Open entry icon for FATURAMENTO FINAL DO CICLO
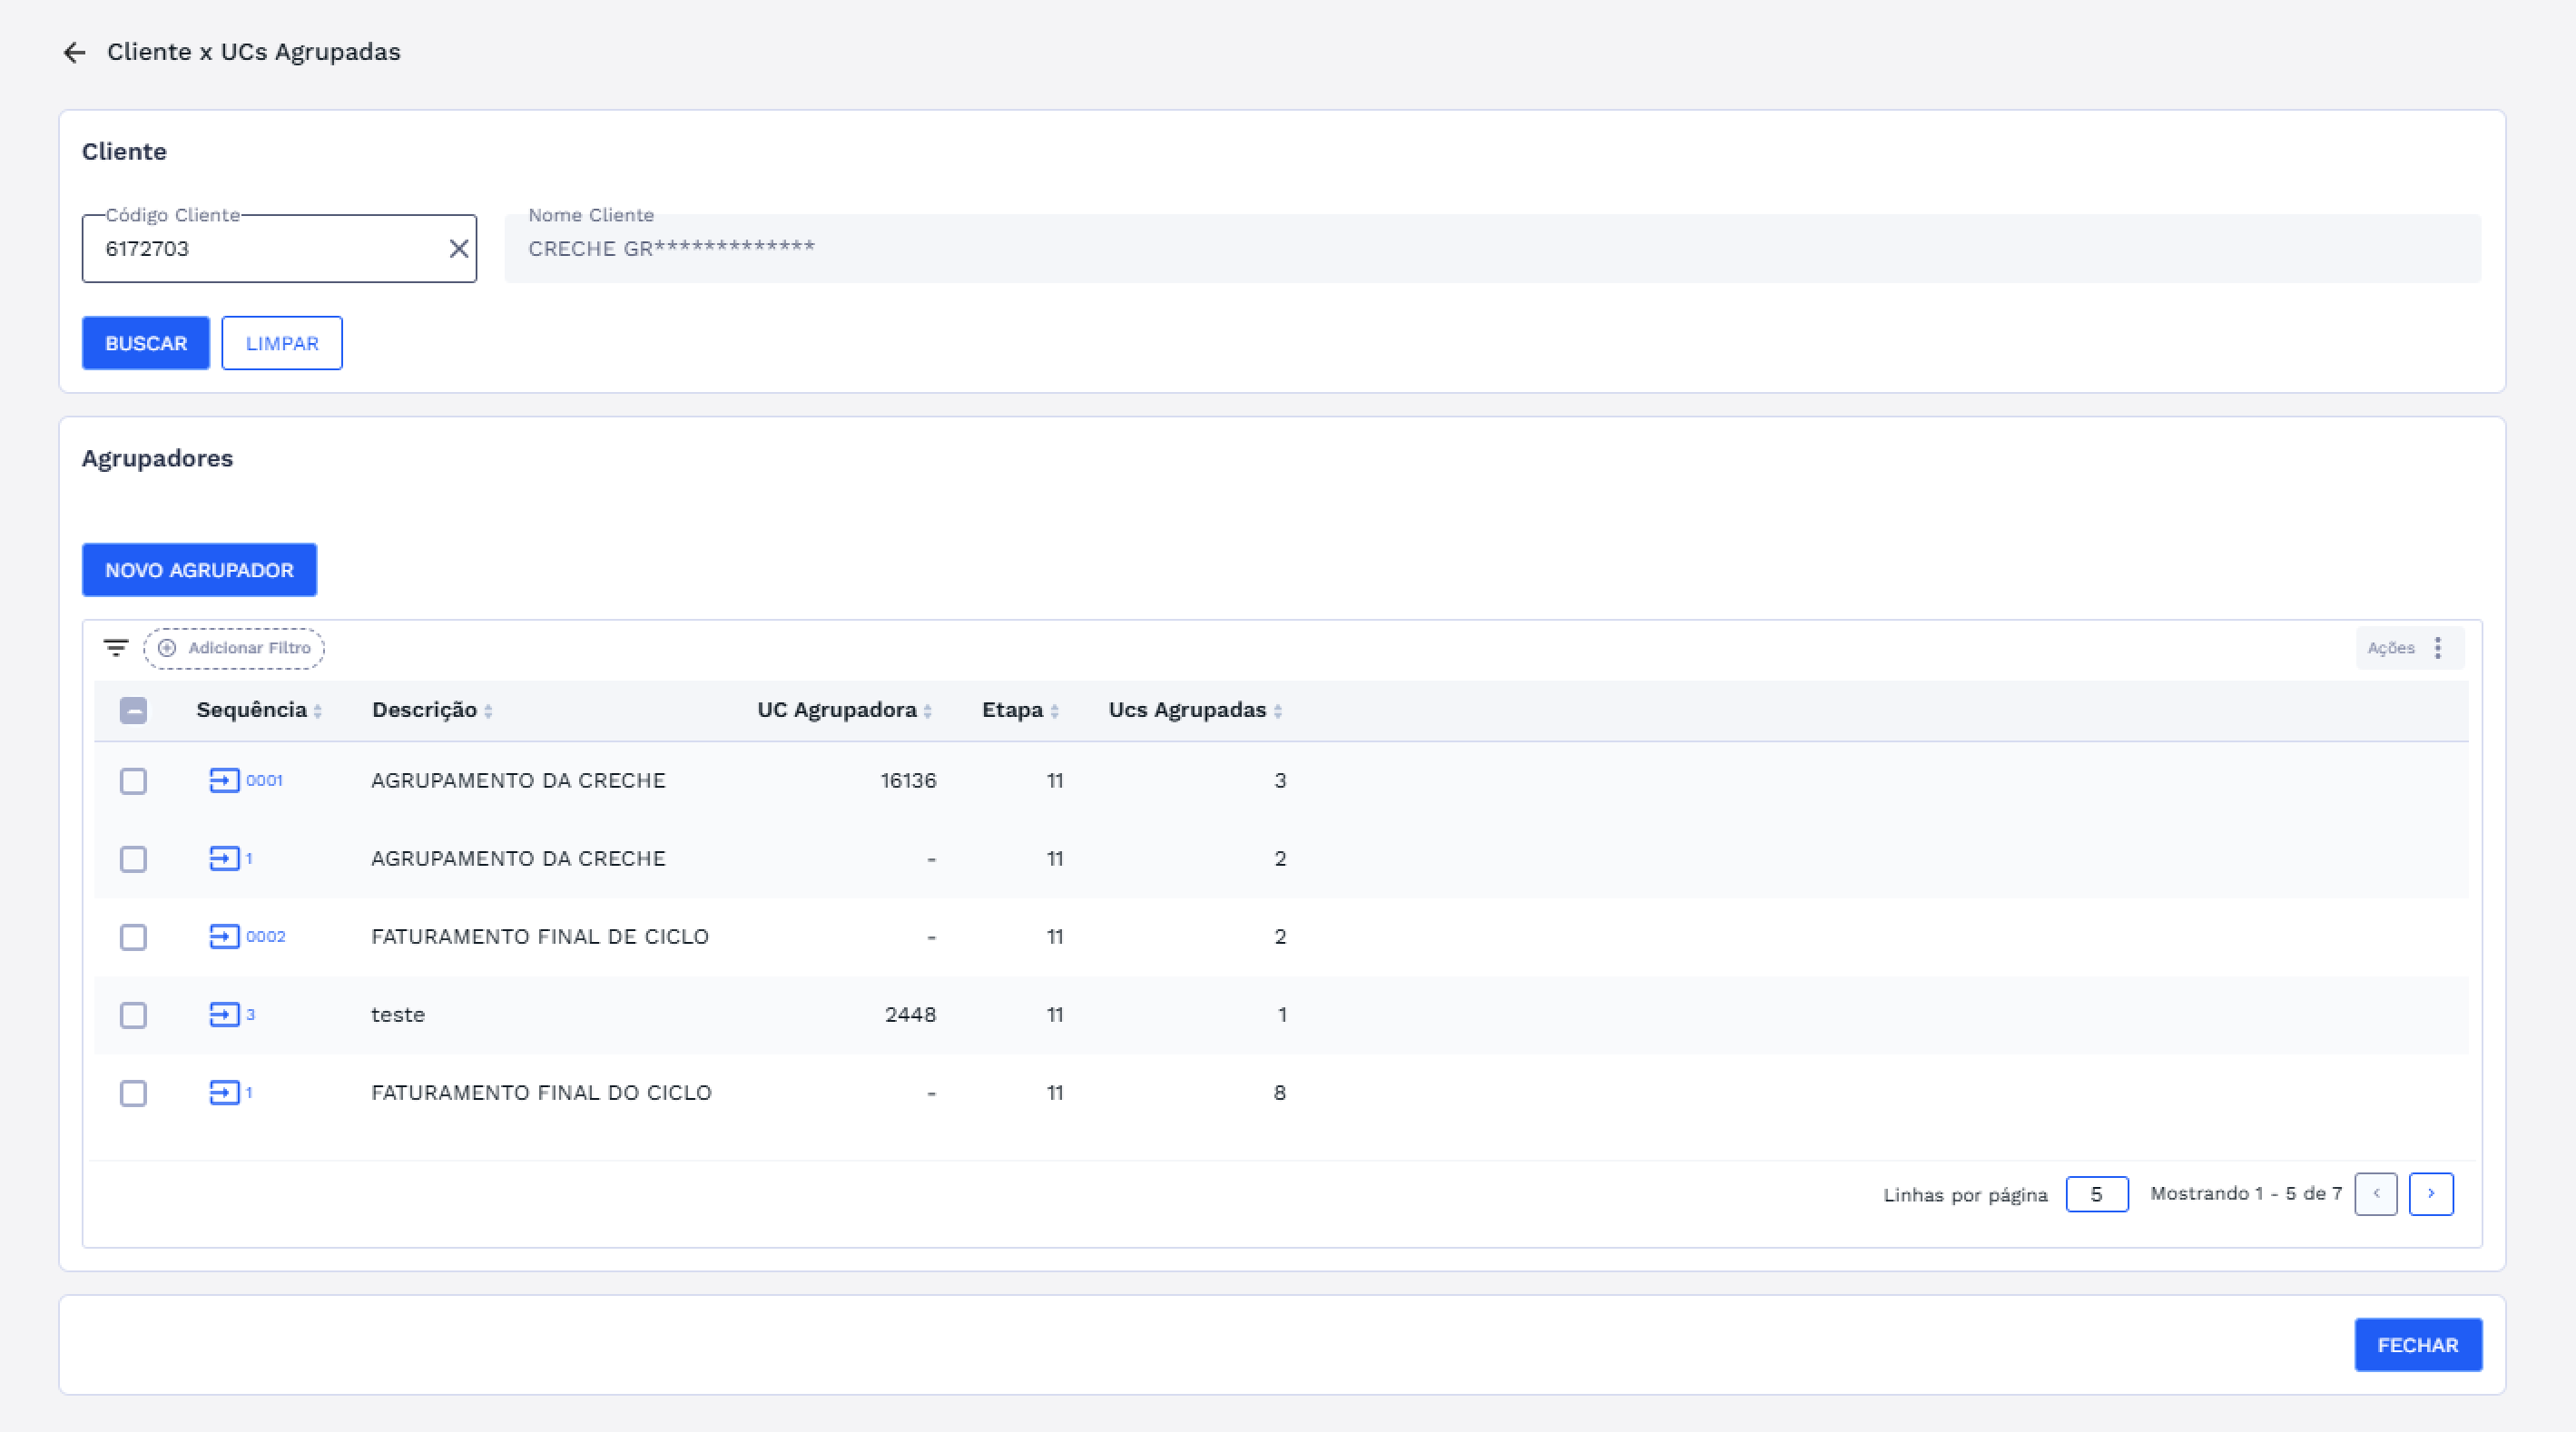 click(224, 1092)
